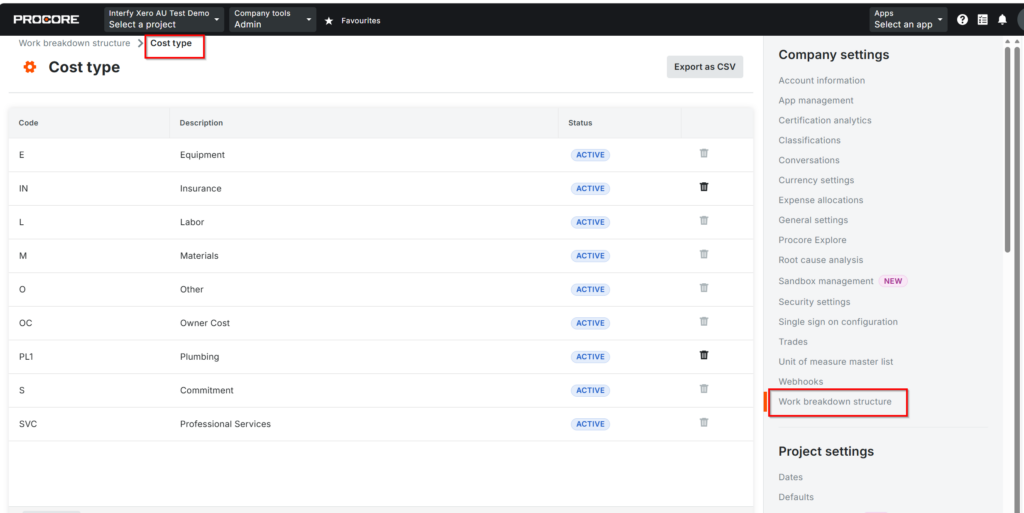Open the Company tools Admin dropdown

point(272,19)
